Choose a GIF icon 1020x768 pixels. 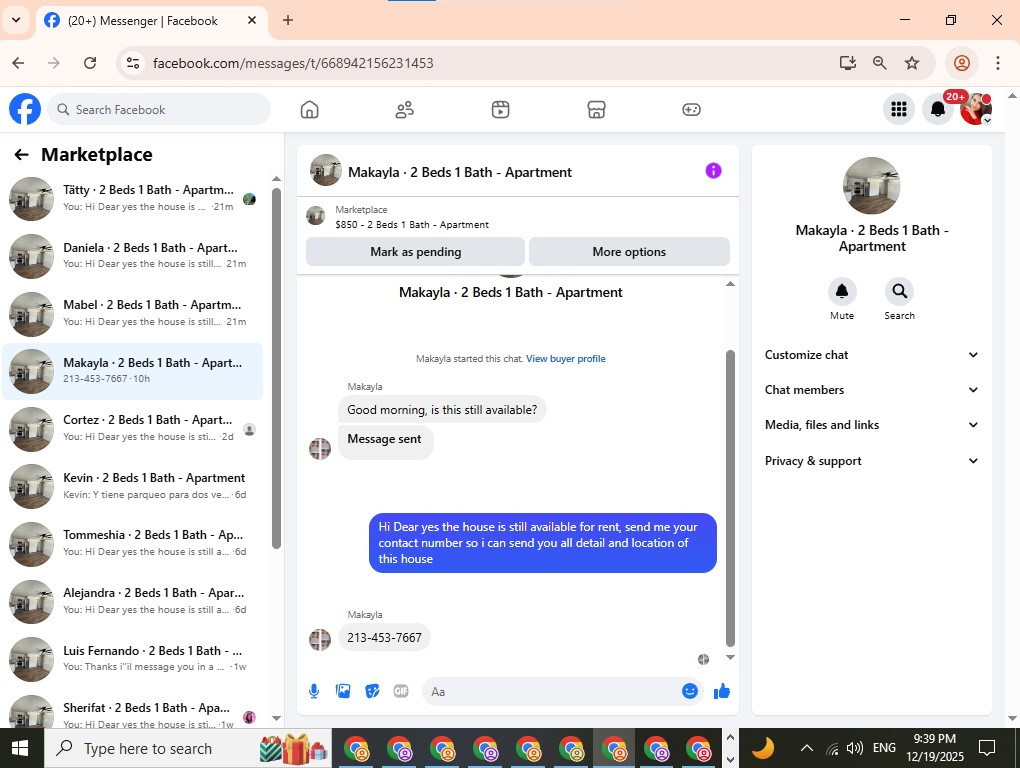pos(401,691)
